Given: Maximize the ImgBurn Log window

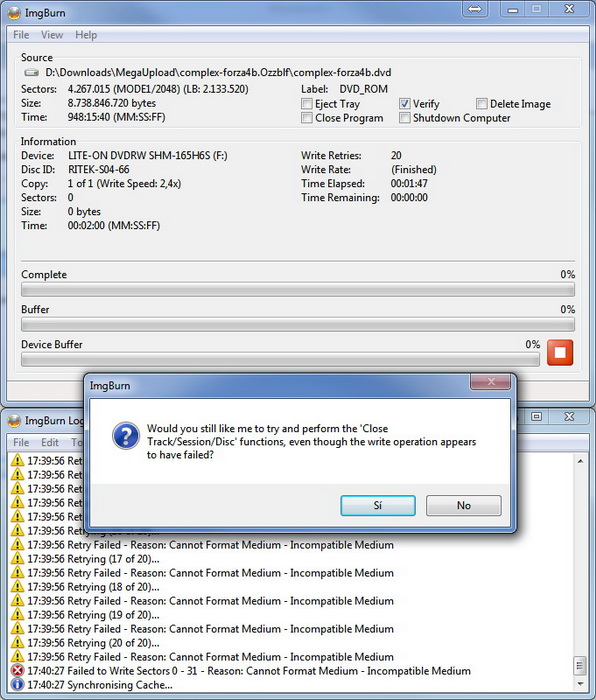Looking at the screenshot, I should (x=536, y=417).
